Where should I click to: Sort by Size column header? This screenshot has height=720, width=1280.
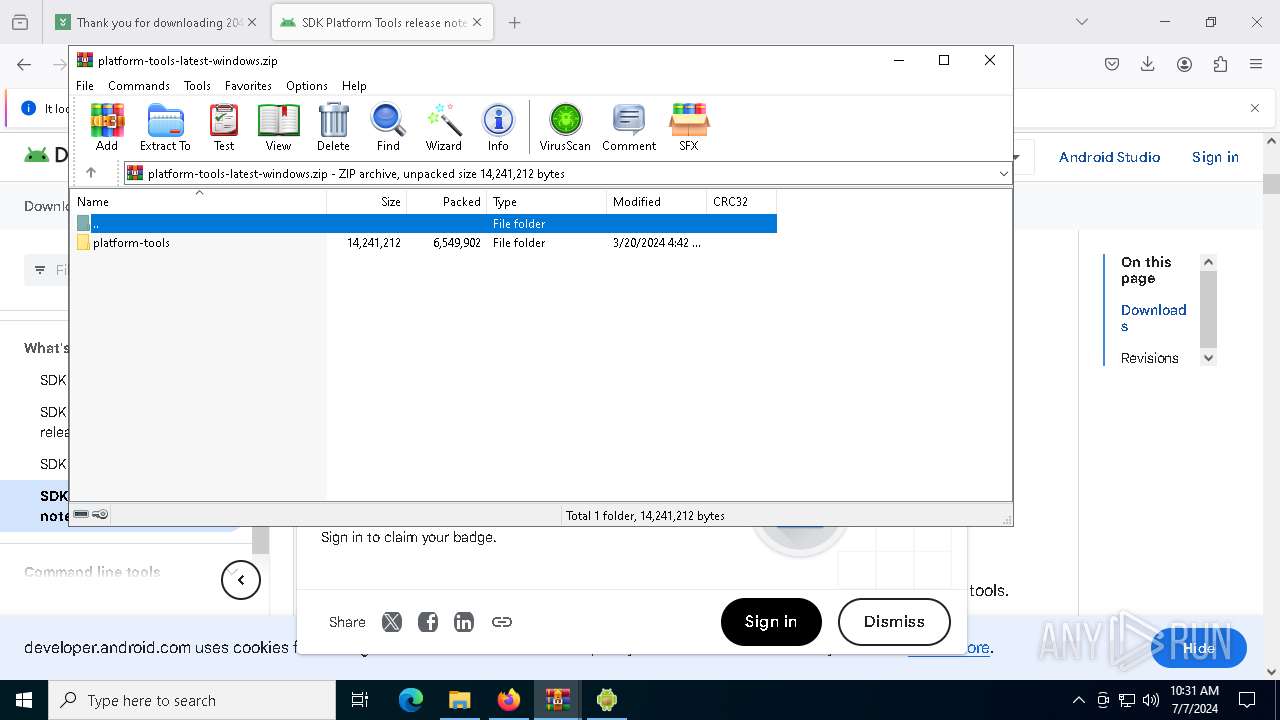[x=367, y=202]
